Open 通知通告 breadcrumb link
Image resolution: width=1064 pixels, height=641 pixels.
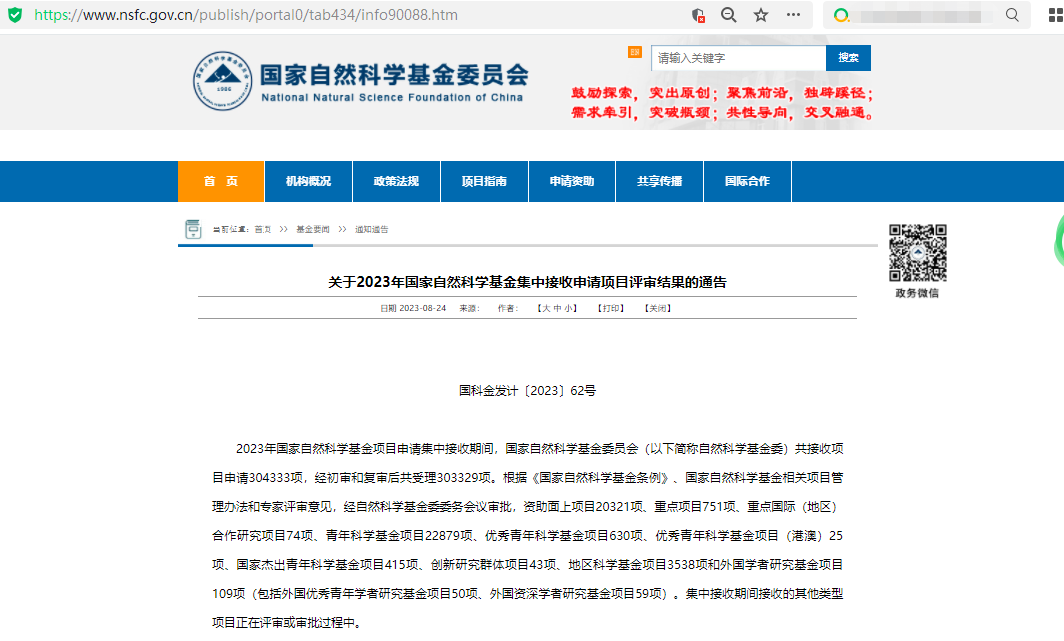point(372,229)
